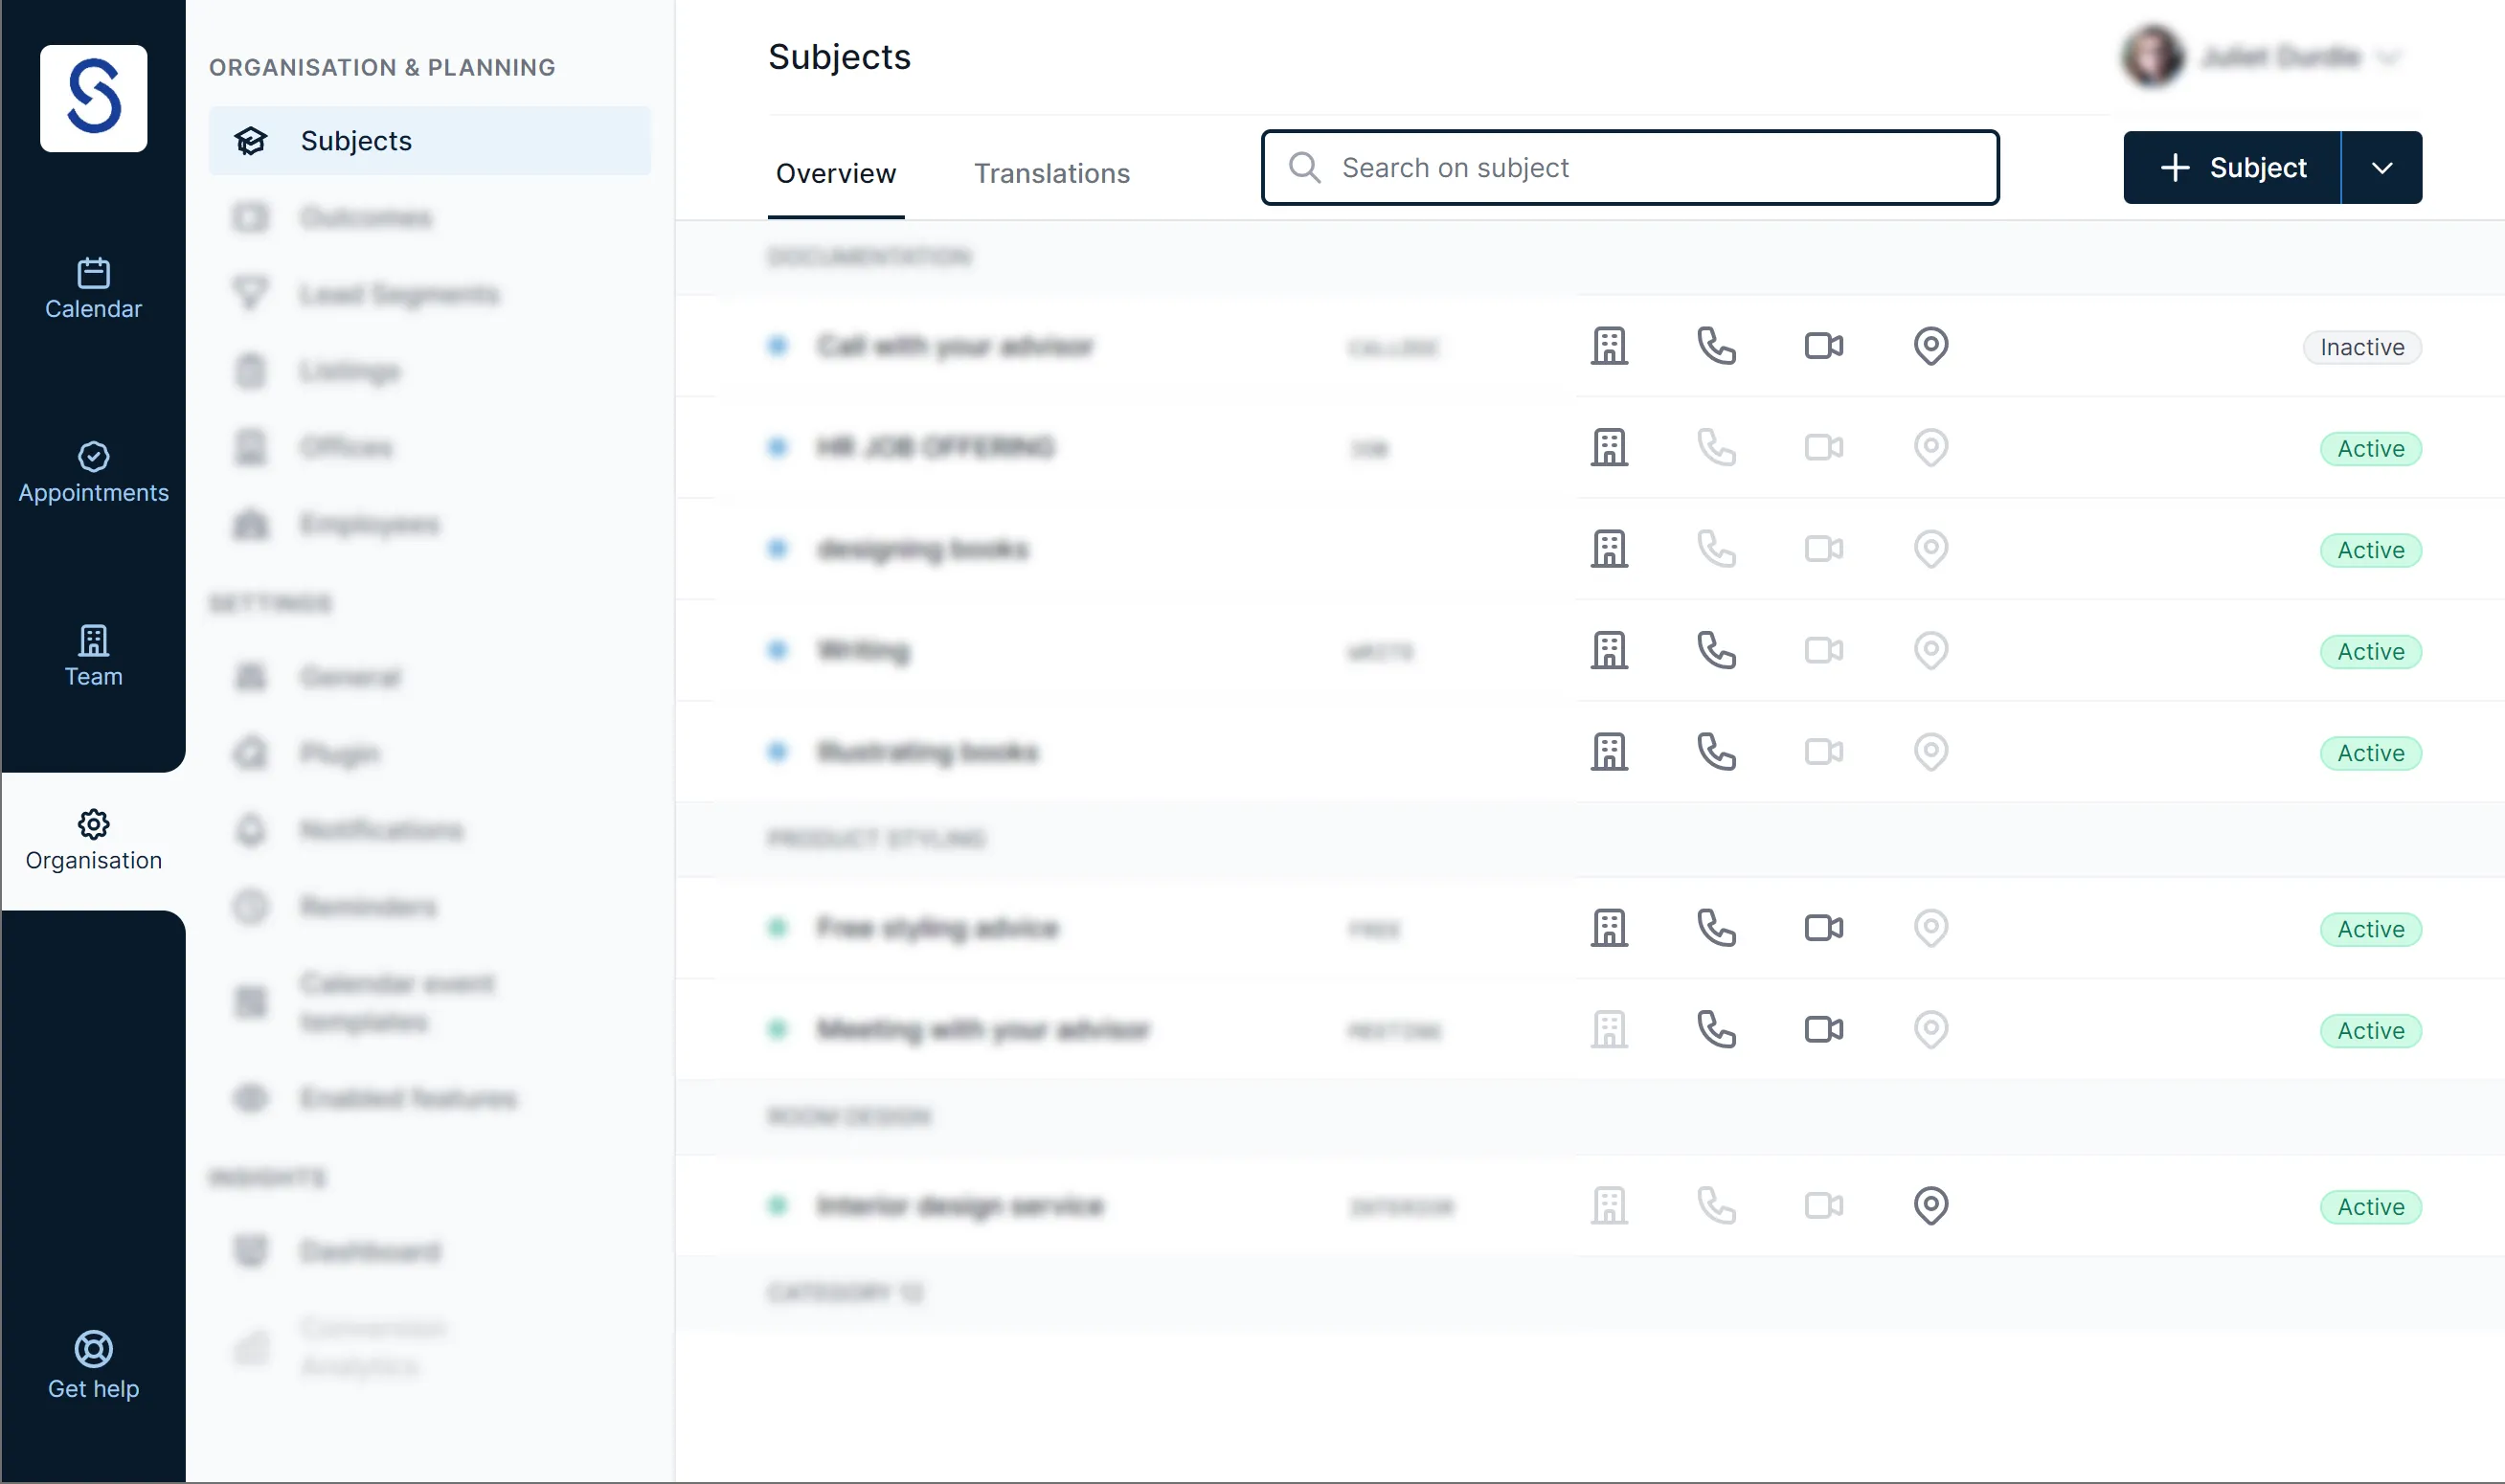The height and width of the screenshot is (1484, 2505).
Task: Open the Team section
Action: pos(93,657)
